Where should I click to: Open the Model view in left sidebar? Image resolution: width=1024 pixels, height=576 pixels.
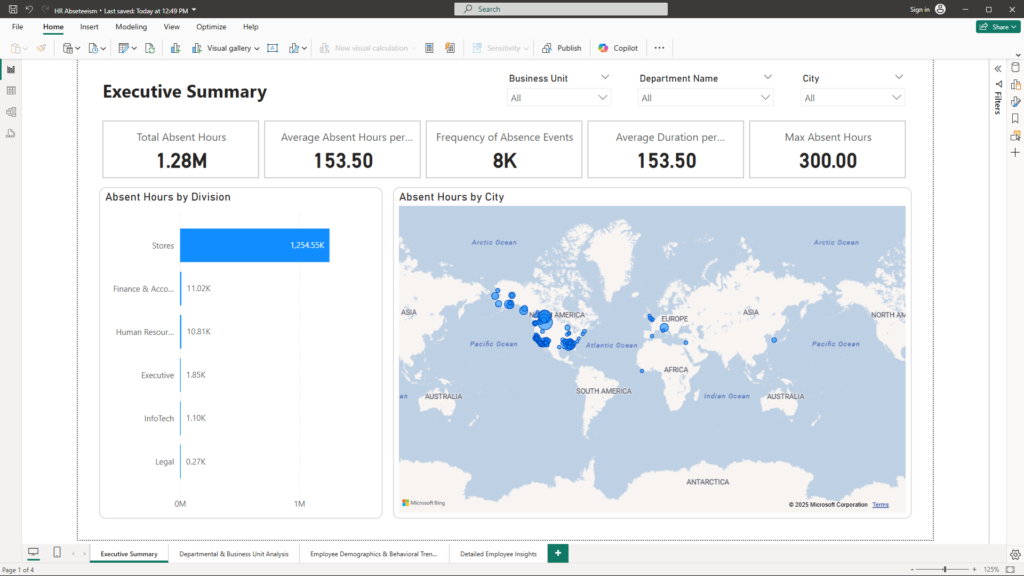click(x=11, y=112)
